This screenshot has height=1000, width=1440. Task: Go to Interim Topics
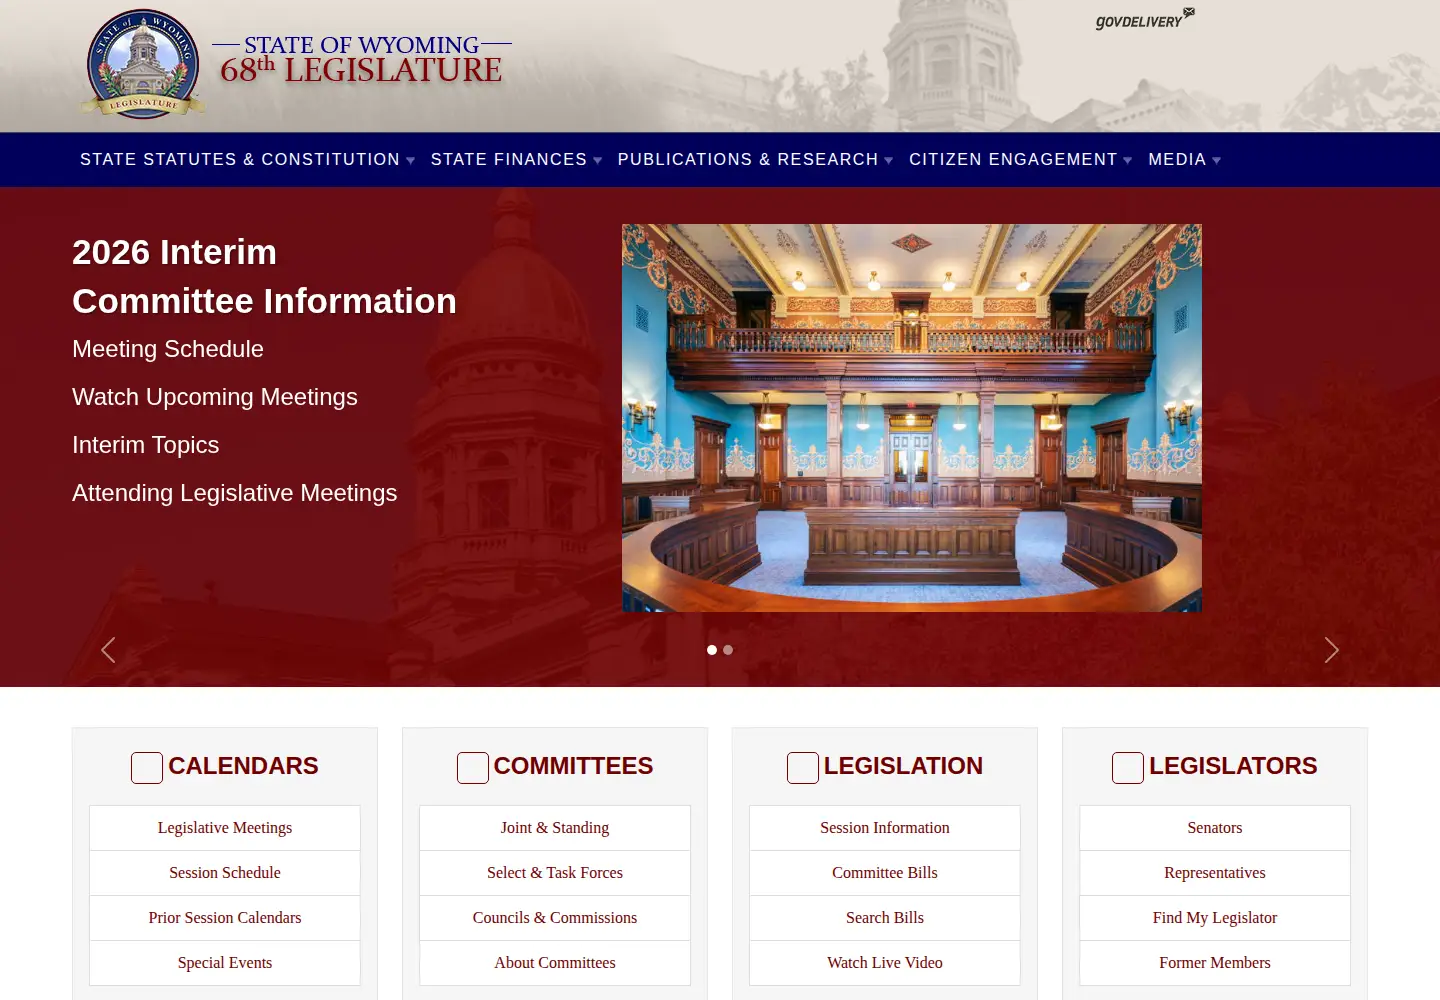[x=145, y=445]
